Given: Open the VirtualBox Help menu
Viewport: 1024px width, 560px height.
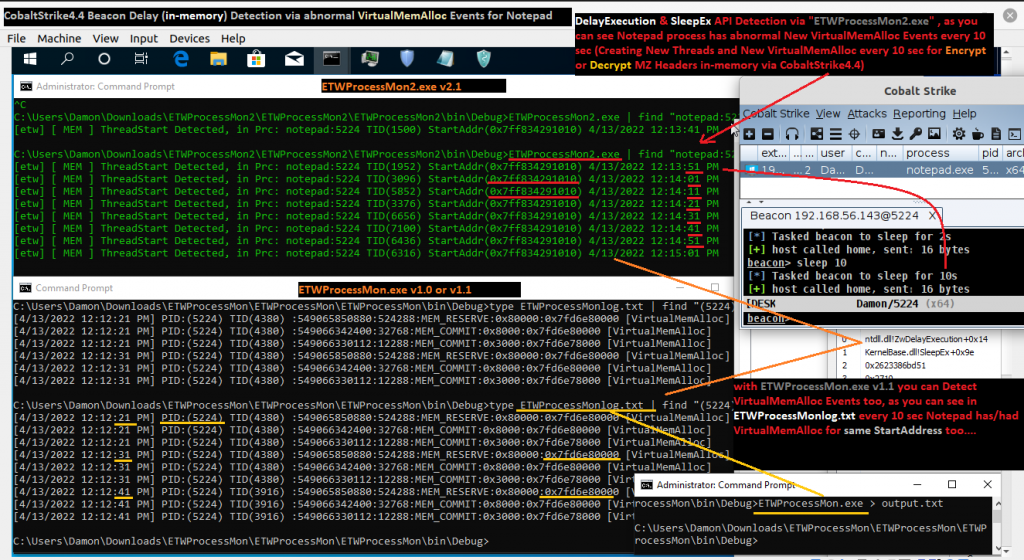Looking at the screenshot, I should 233,39.
